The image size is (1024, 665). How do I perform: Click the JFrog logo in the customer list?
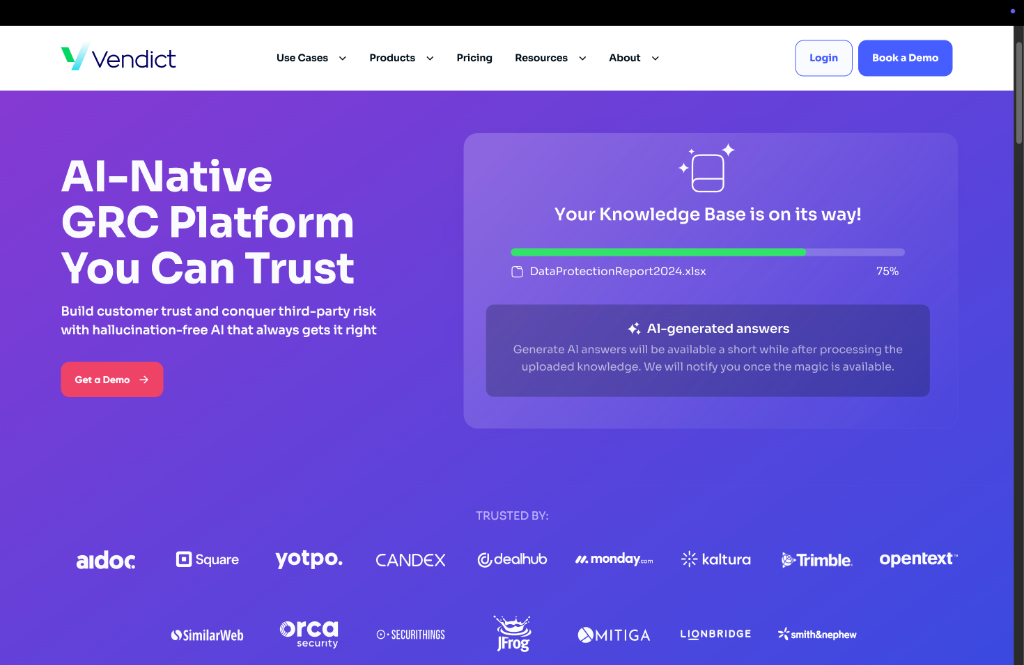point(512,633)
